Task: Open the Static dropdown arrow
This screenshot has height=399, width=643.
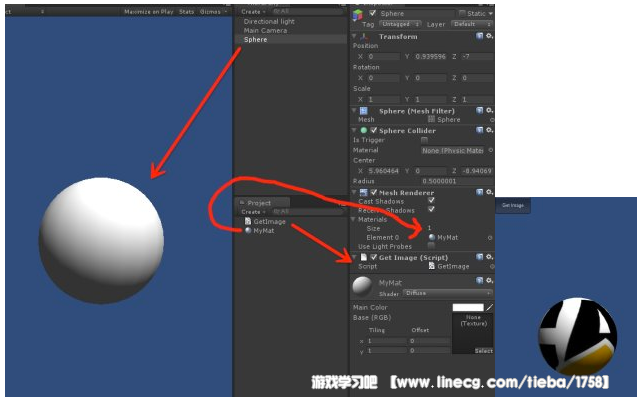Action: click(490, 14)
